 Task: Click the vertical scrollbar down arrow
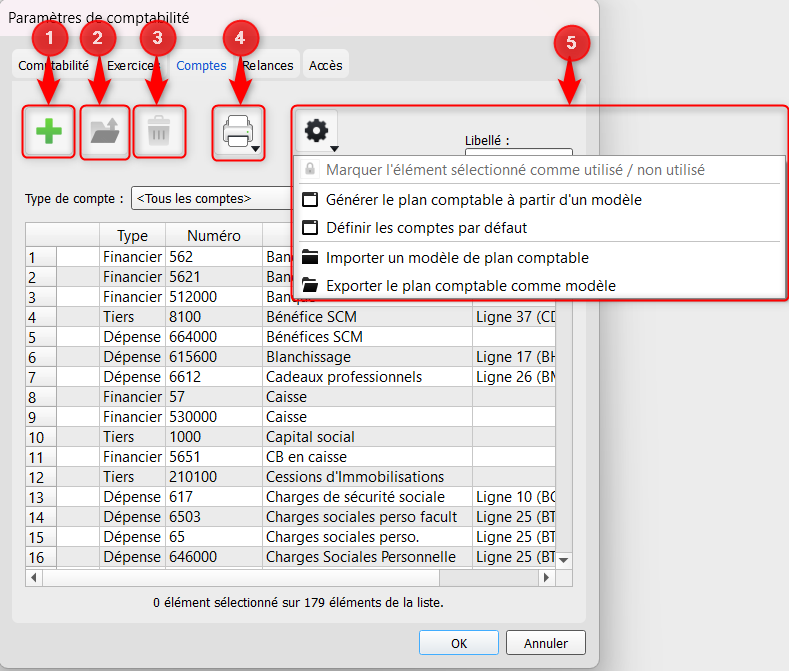tap(564, 560)
